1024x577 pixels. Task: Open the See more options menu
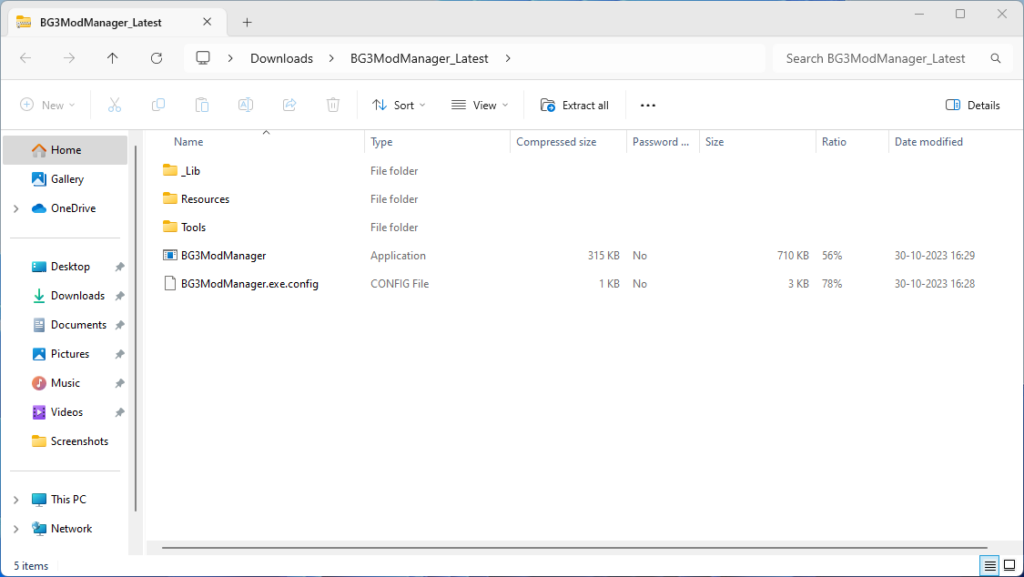(x=647, y=105)
